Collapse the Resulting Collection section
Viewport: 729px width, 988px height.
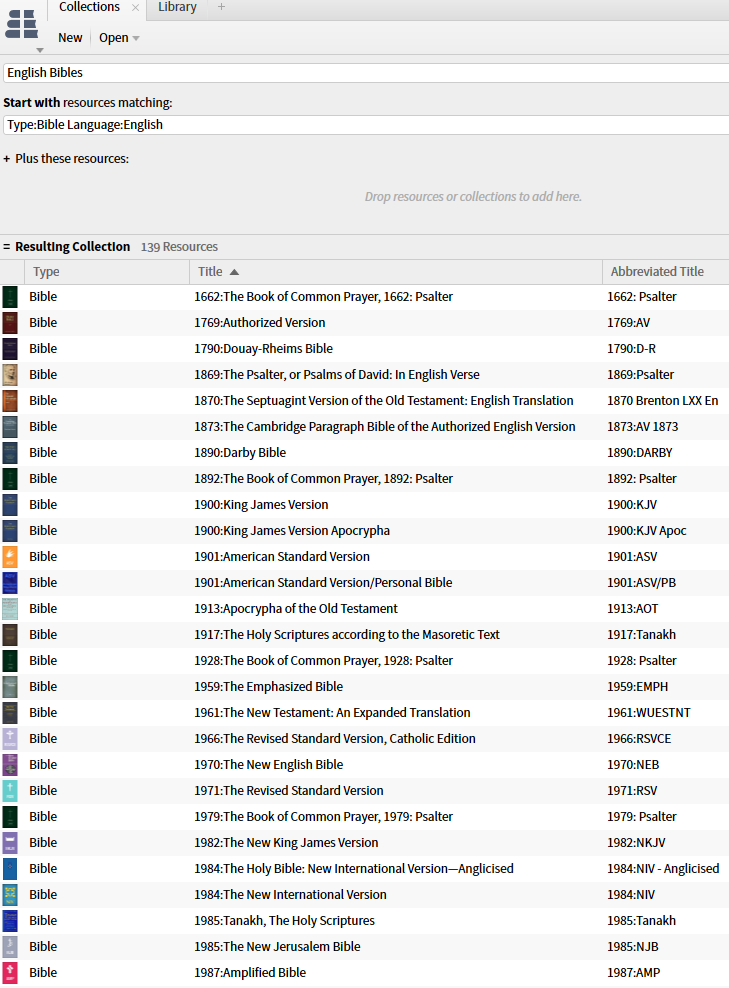point(6,247)
